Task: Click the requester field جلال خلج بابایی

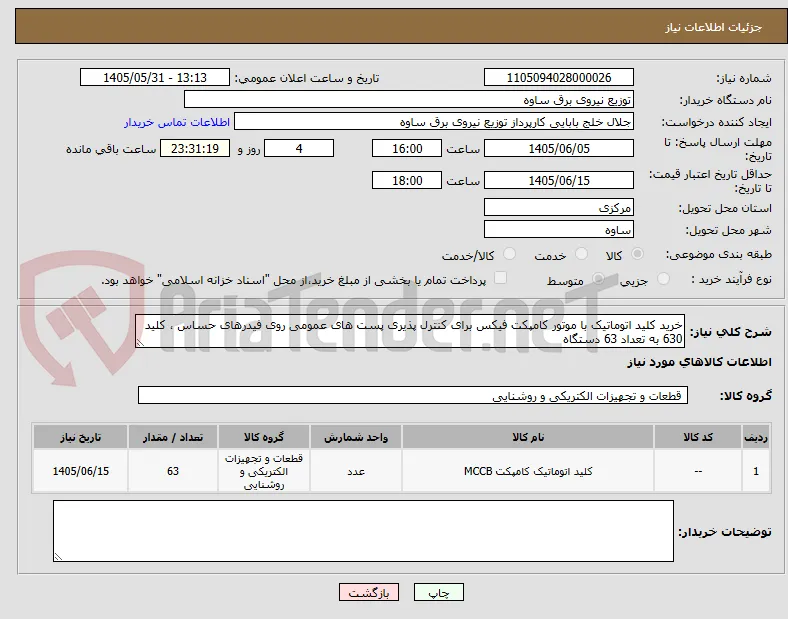Action: click(x=434, y=122)
